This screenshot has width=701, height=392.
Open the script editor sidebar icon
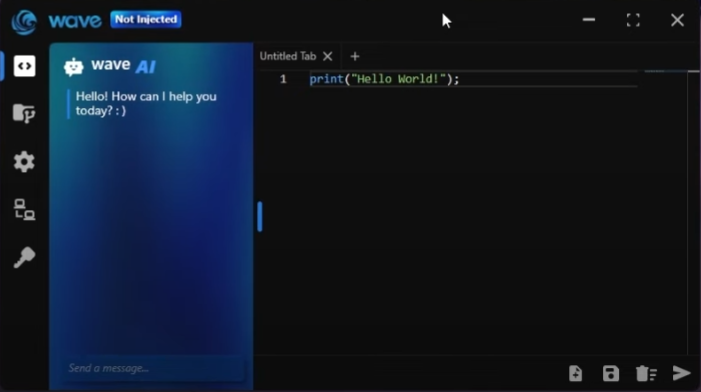click(24, 66)
